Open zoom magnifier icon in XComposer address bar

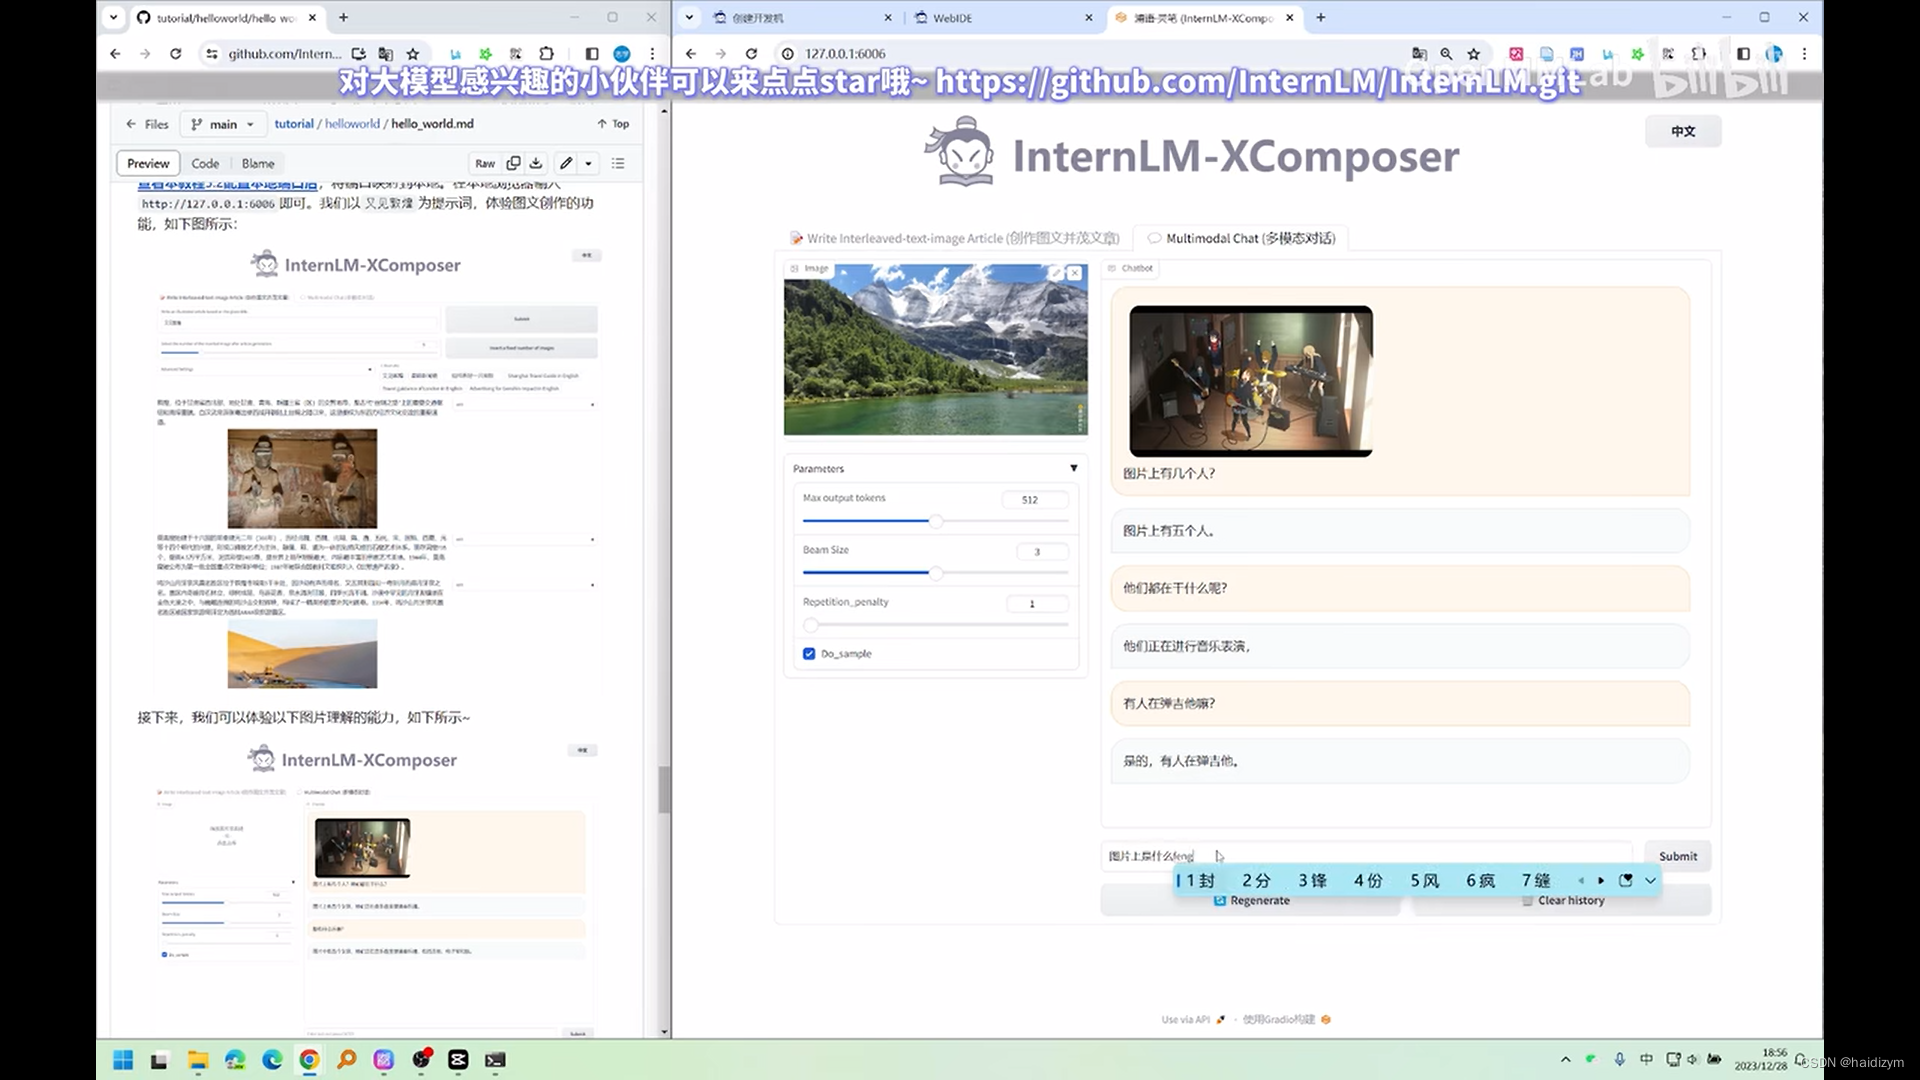coord(1446,54)
